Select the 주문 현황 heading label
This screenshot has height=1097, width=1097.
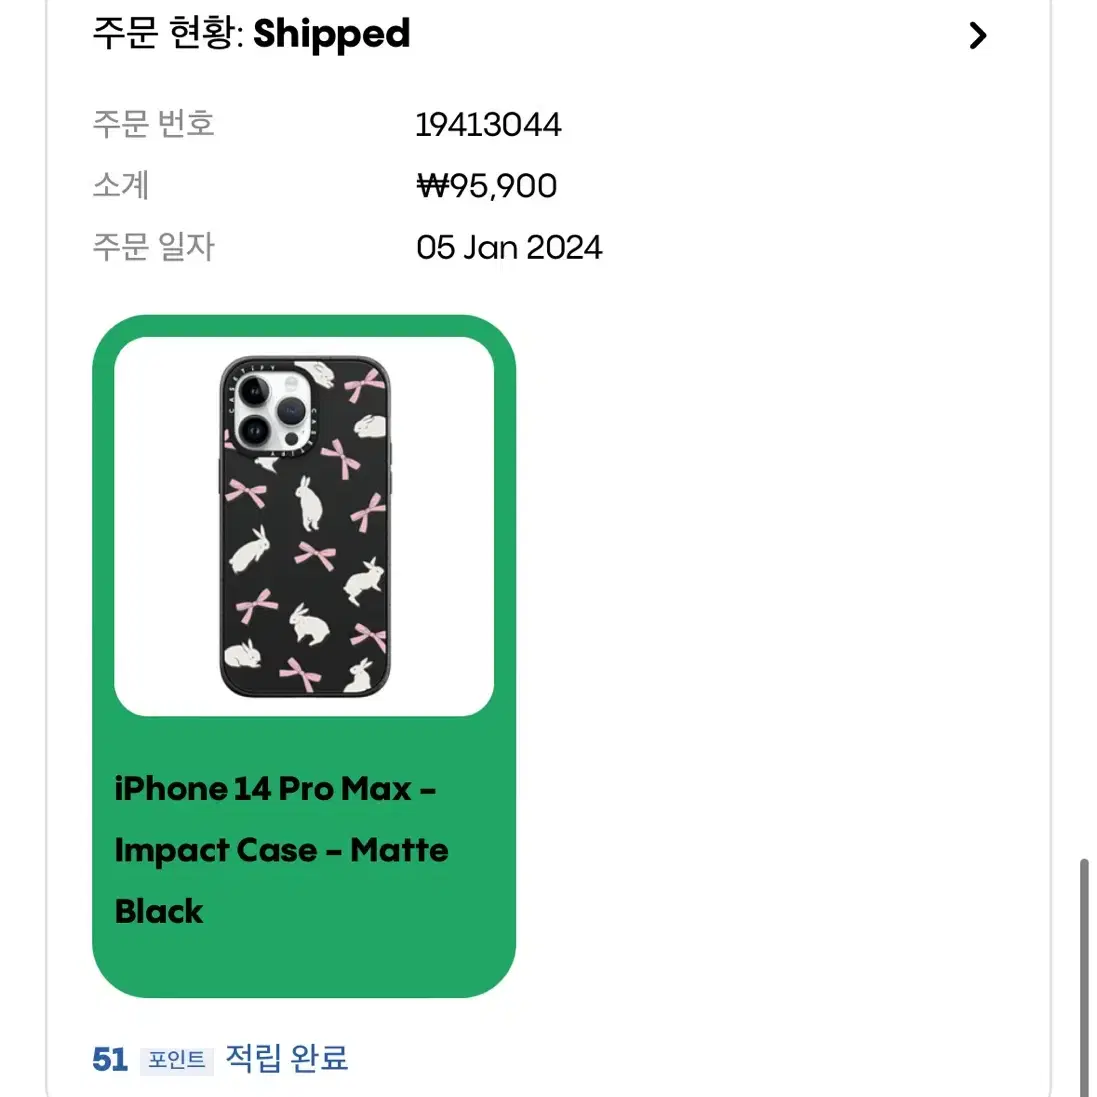pyautogui.click(x=167, y=33)
